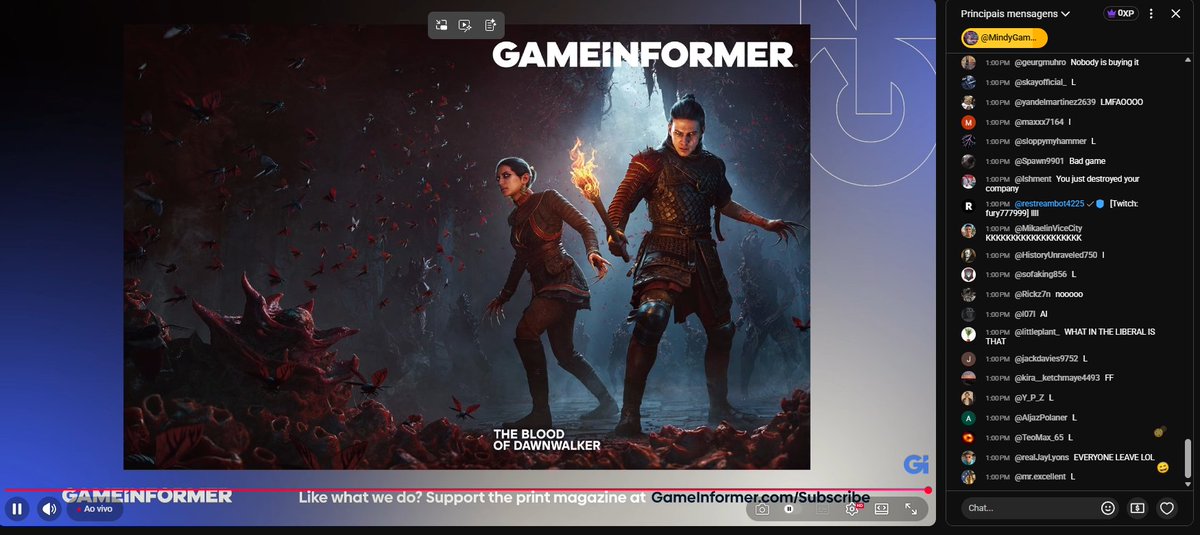Click the @sofaking856 username

[1040, 274]
